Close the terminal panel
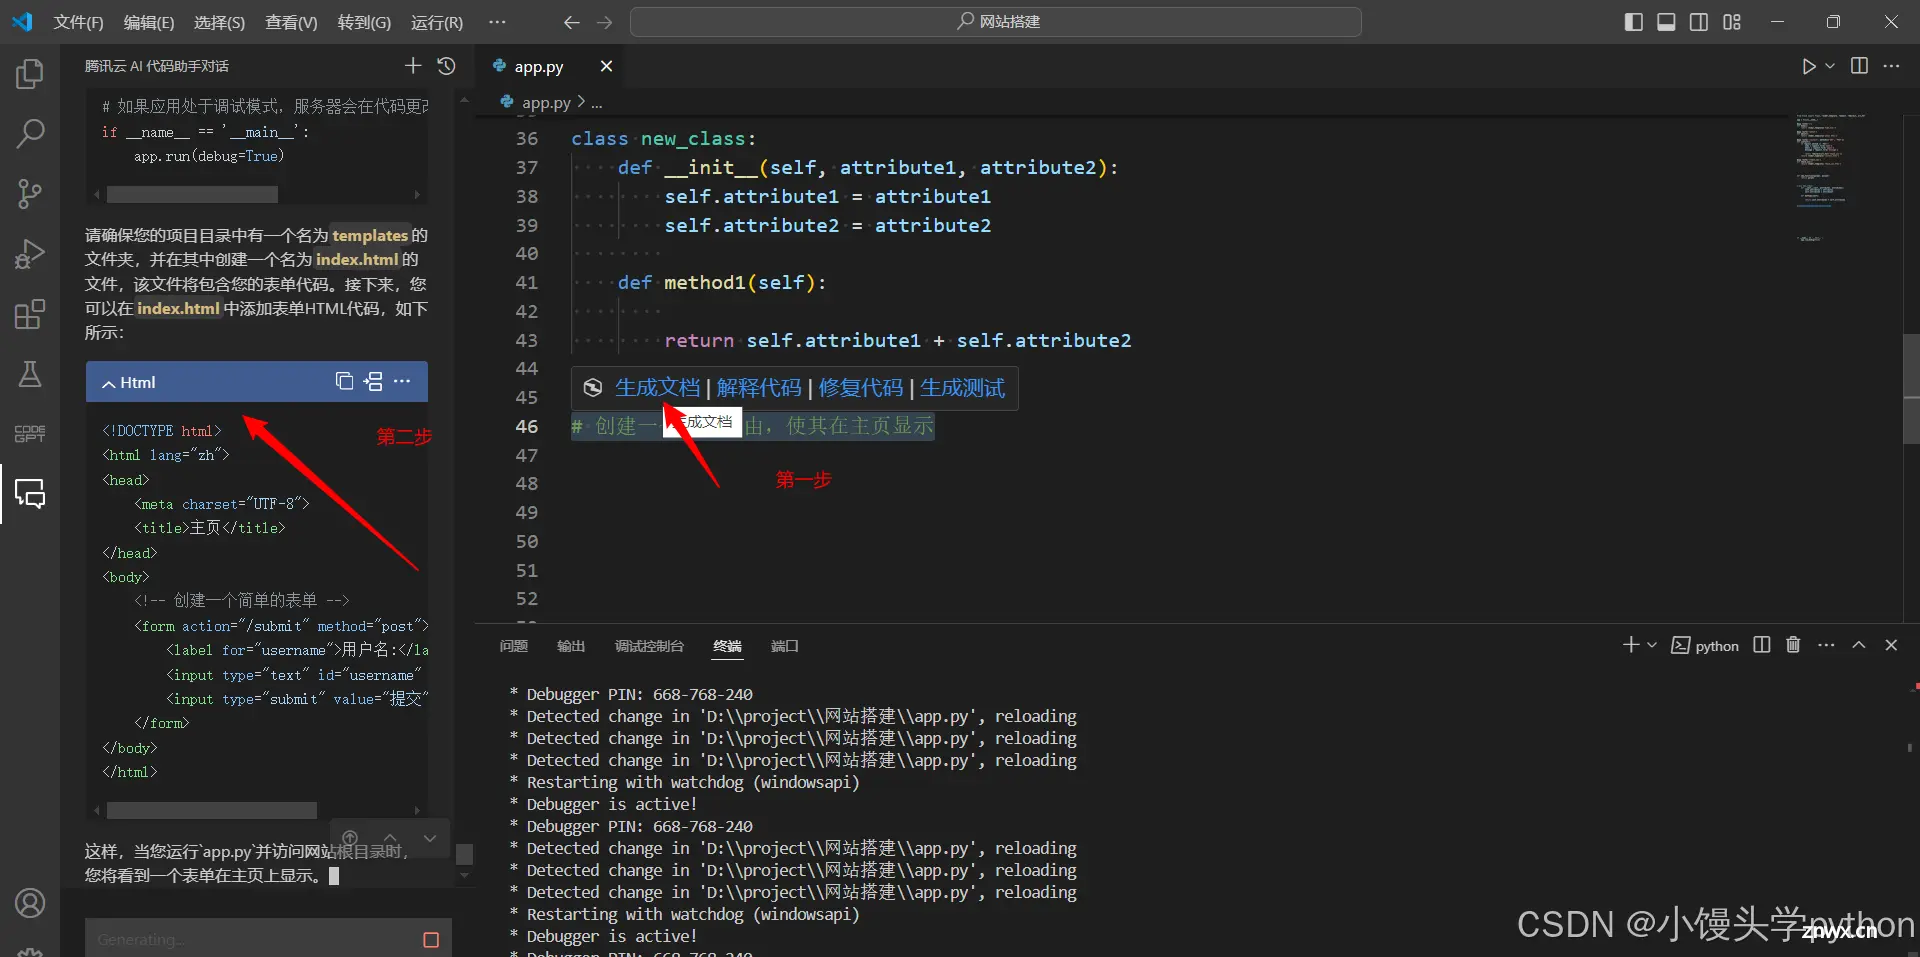Viewport: 1920px width, 957px height. (1891, 645)
